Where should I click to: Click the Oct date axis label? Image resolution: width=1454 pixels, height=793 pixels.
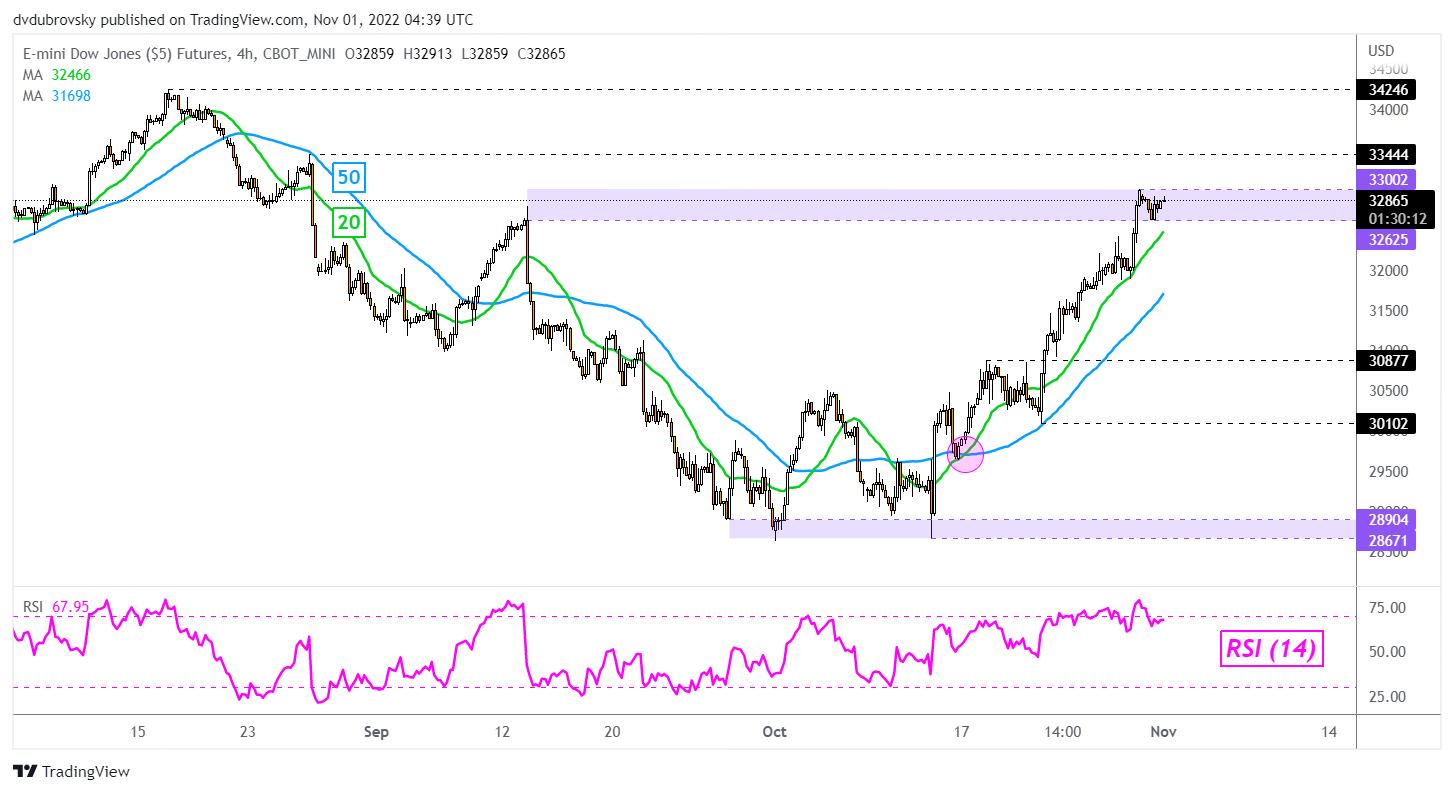774,732
